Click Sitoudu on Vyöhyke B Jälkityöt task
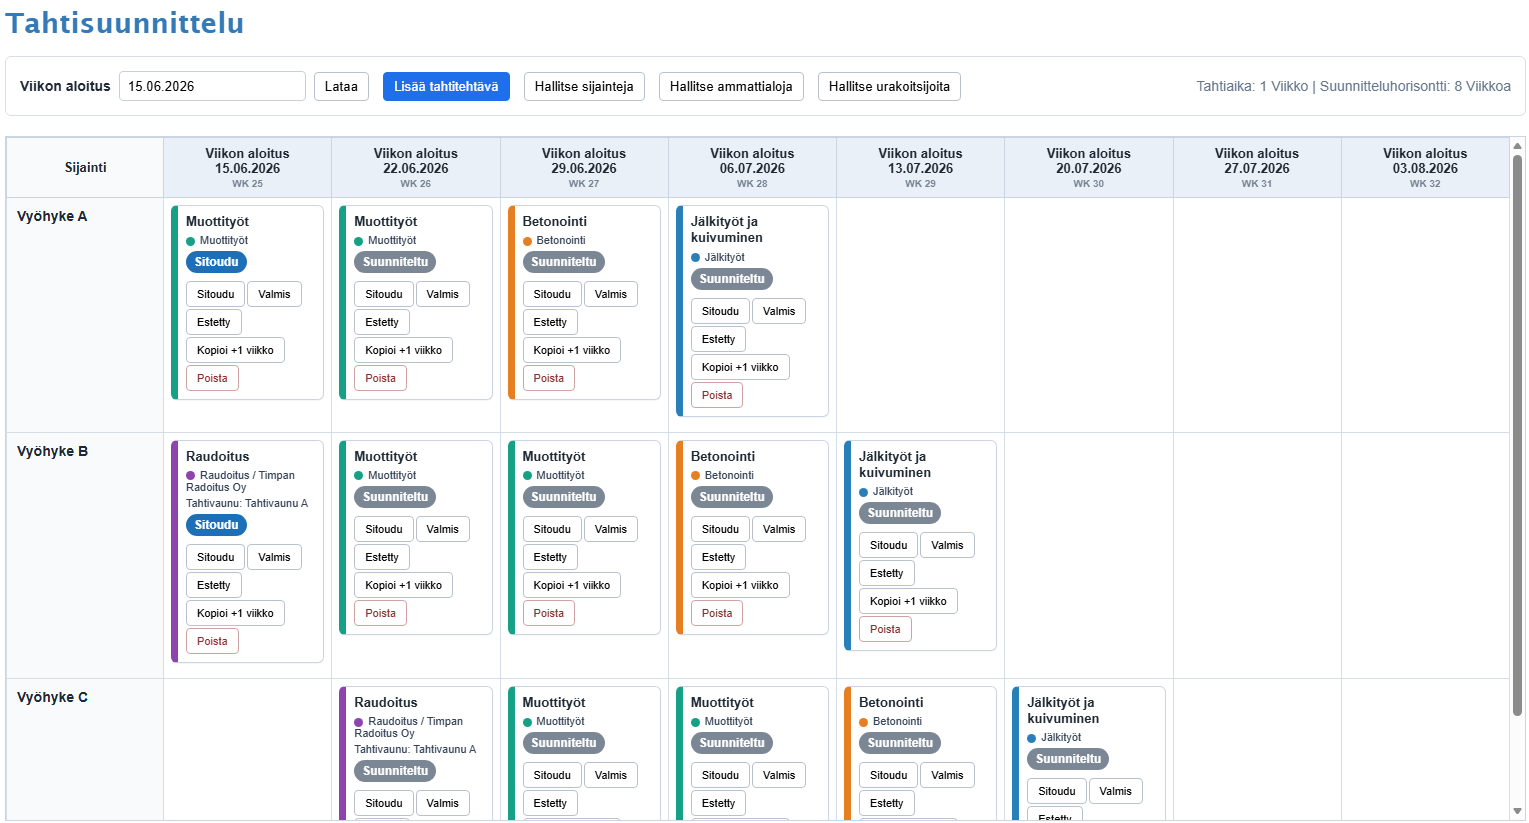The width and height of the screenshot is (1529, 823). pos(888,545)
